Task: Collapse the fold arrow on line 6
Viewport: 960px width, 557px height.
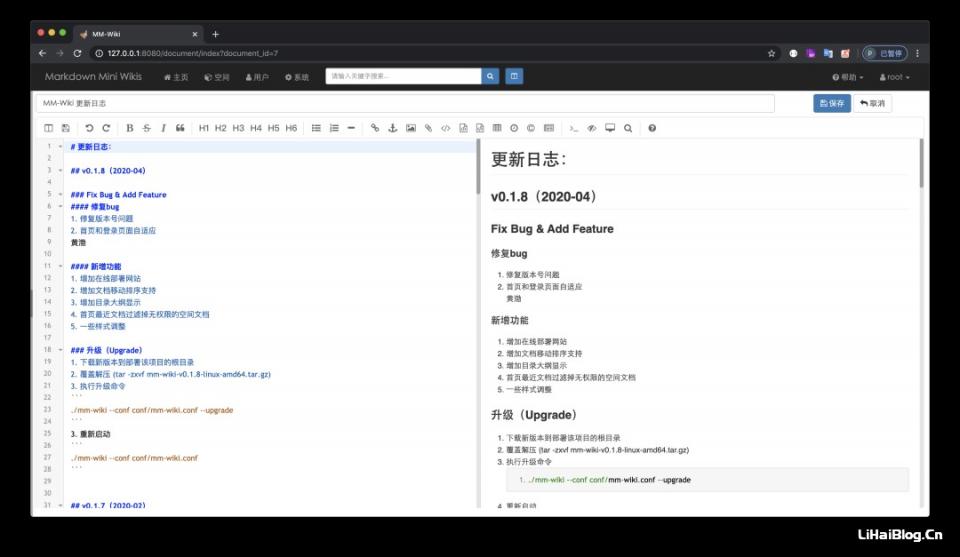Action: pyautogui.click(x=60, y=206)
